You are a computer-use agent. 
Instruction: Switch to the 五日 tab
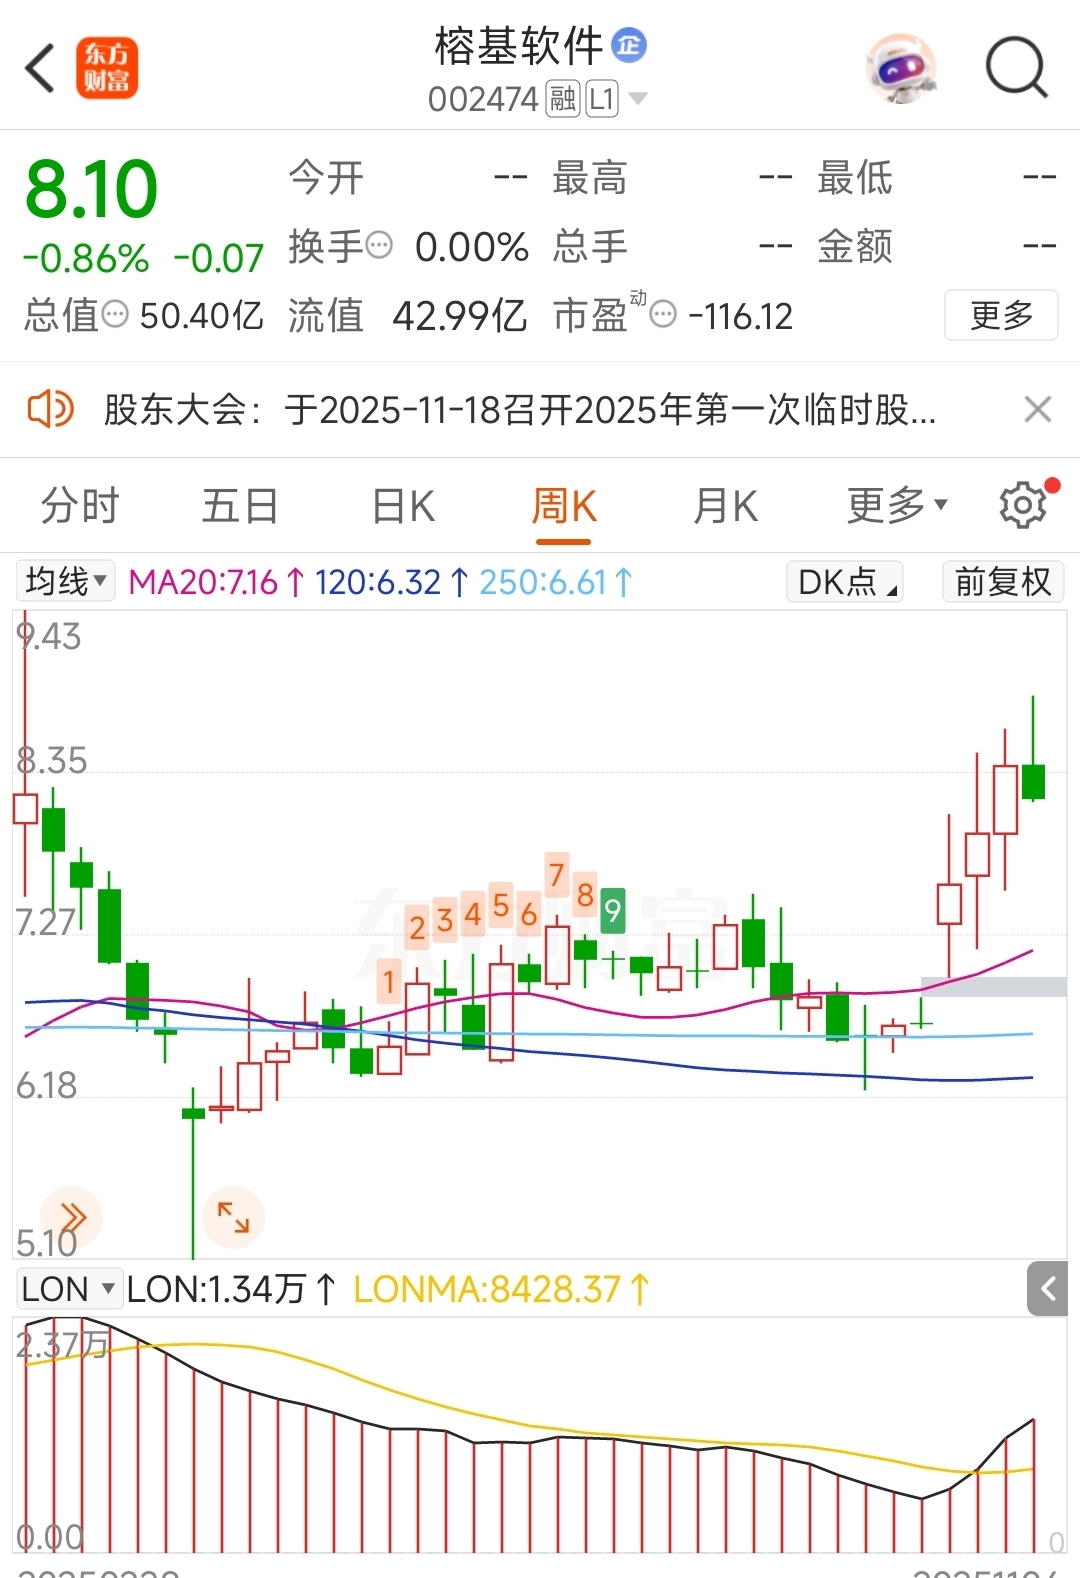coord(240,506)
